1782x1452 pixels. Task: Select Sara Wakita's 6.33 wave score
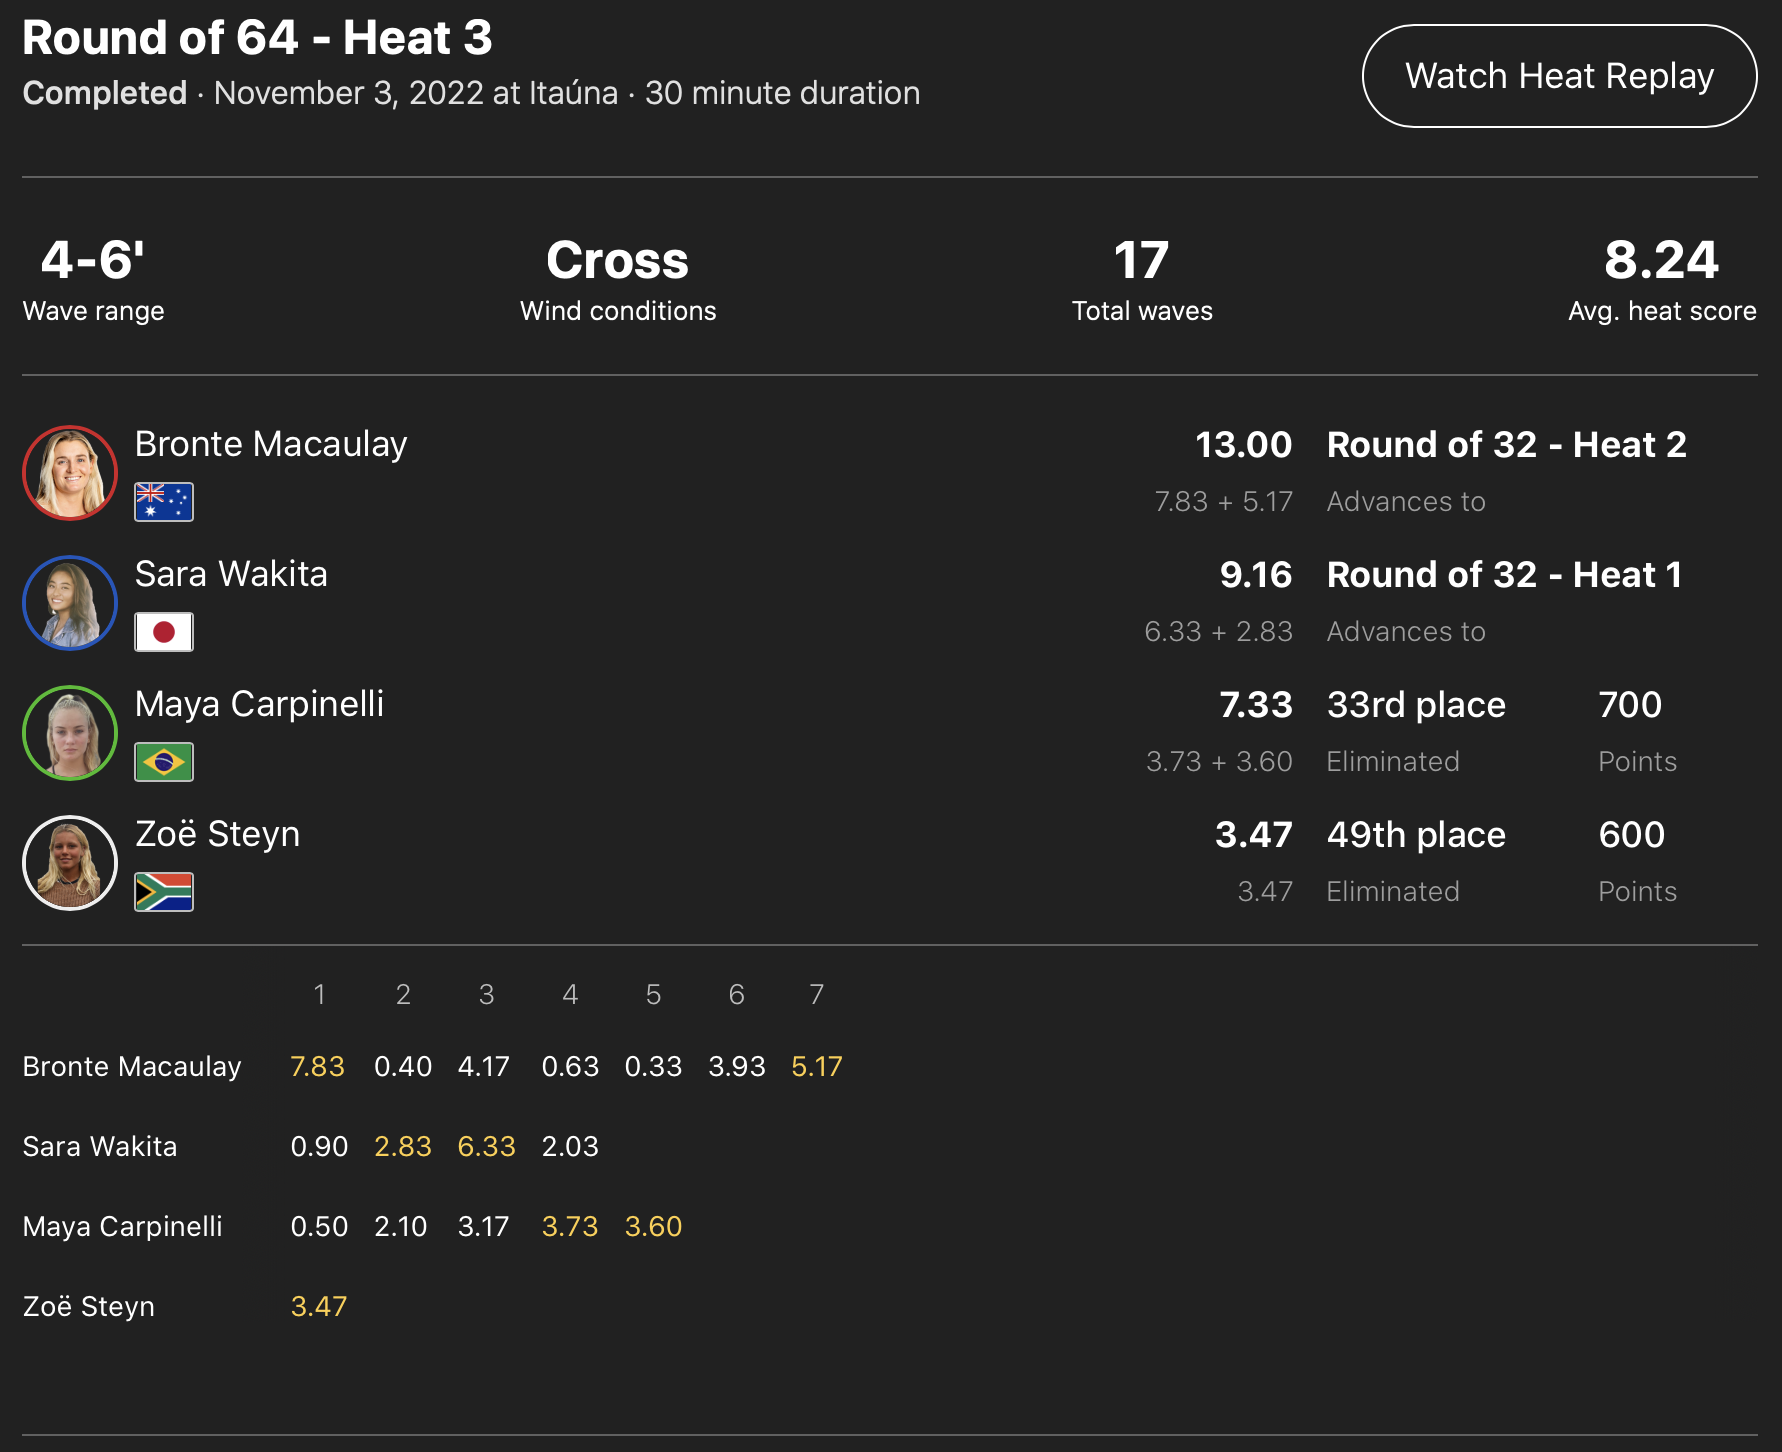coord(486,1147)
